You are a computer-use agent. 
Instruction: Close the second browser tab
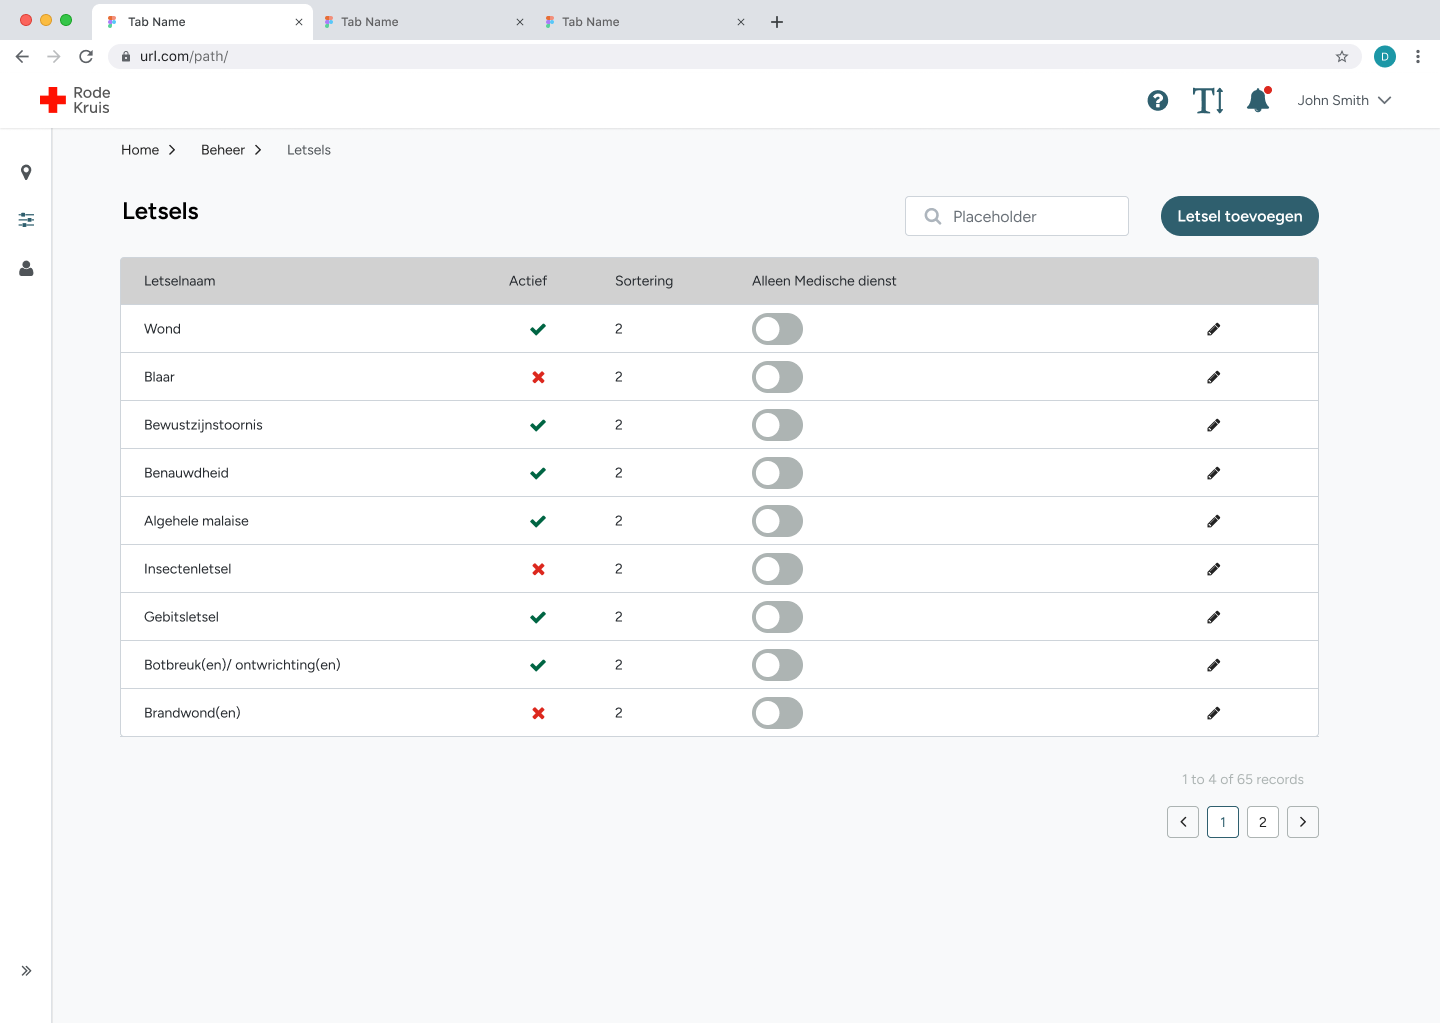[520, 22]
